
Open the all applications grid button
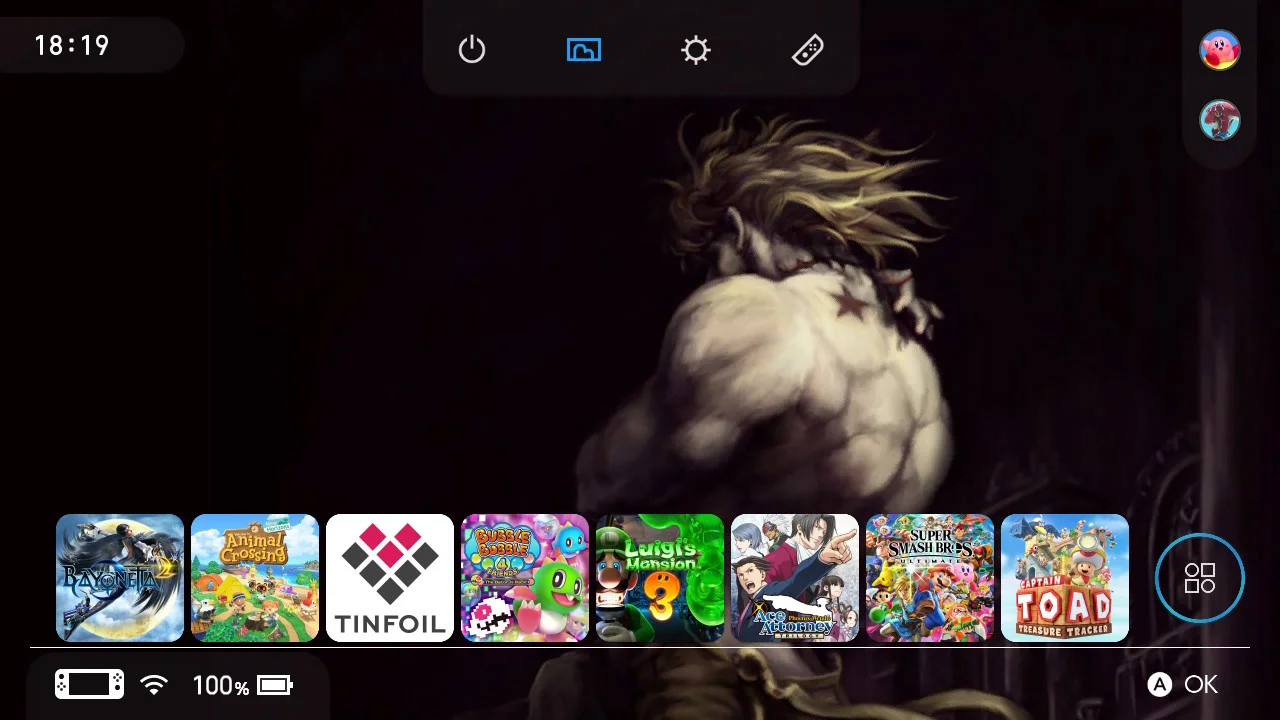tap(1200, 578)
